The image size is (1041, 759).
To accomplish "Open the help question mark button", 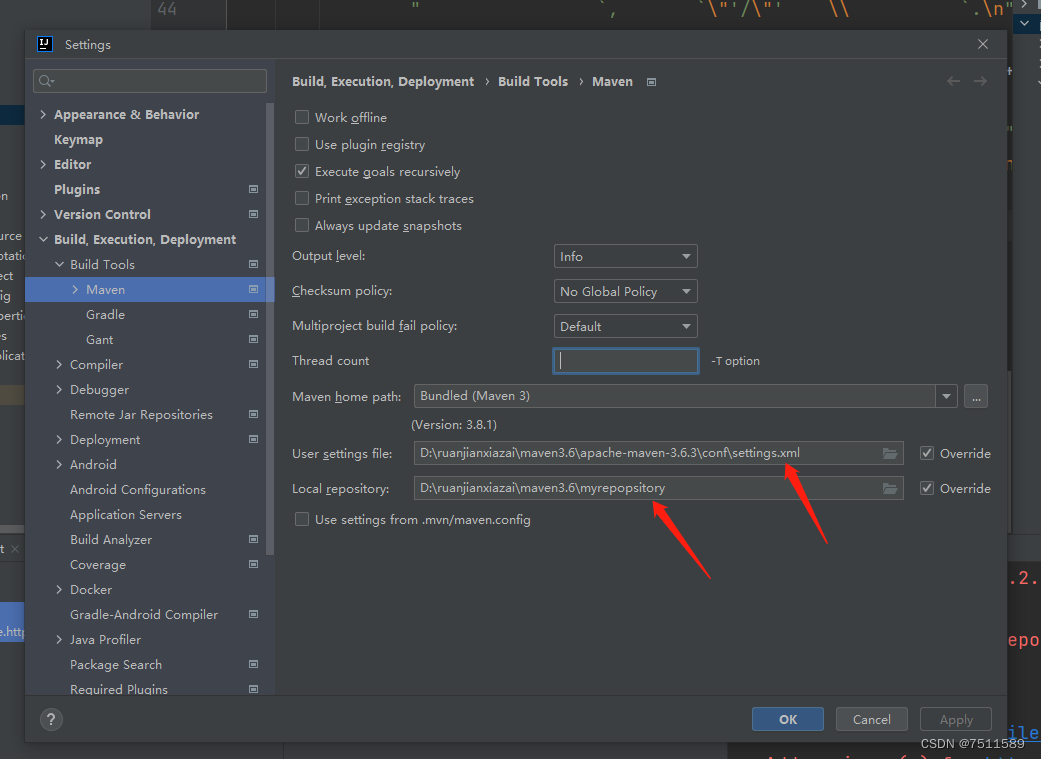I will [x=51, y=719].
